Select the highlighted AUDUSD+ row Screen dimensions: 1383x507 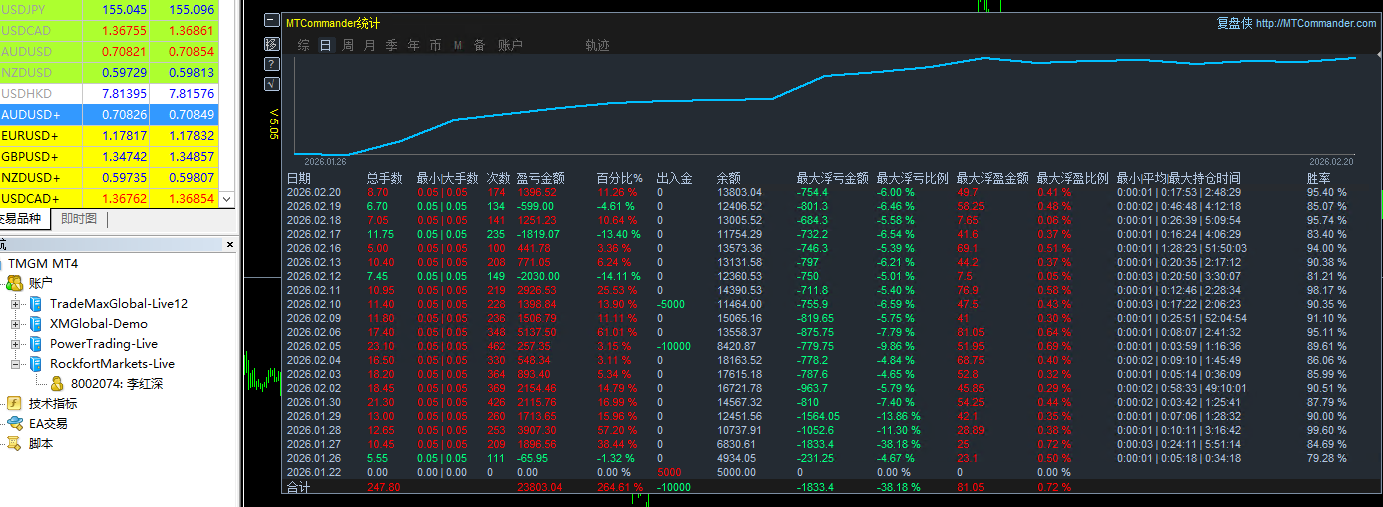coord(109,114)
